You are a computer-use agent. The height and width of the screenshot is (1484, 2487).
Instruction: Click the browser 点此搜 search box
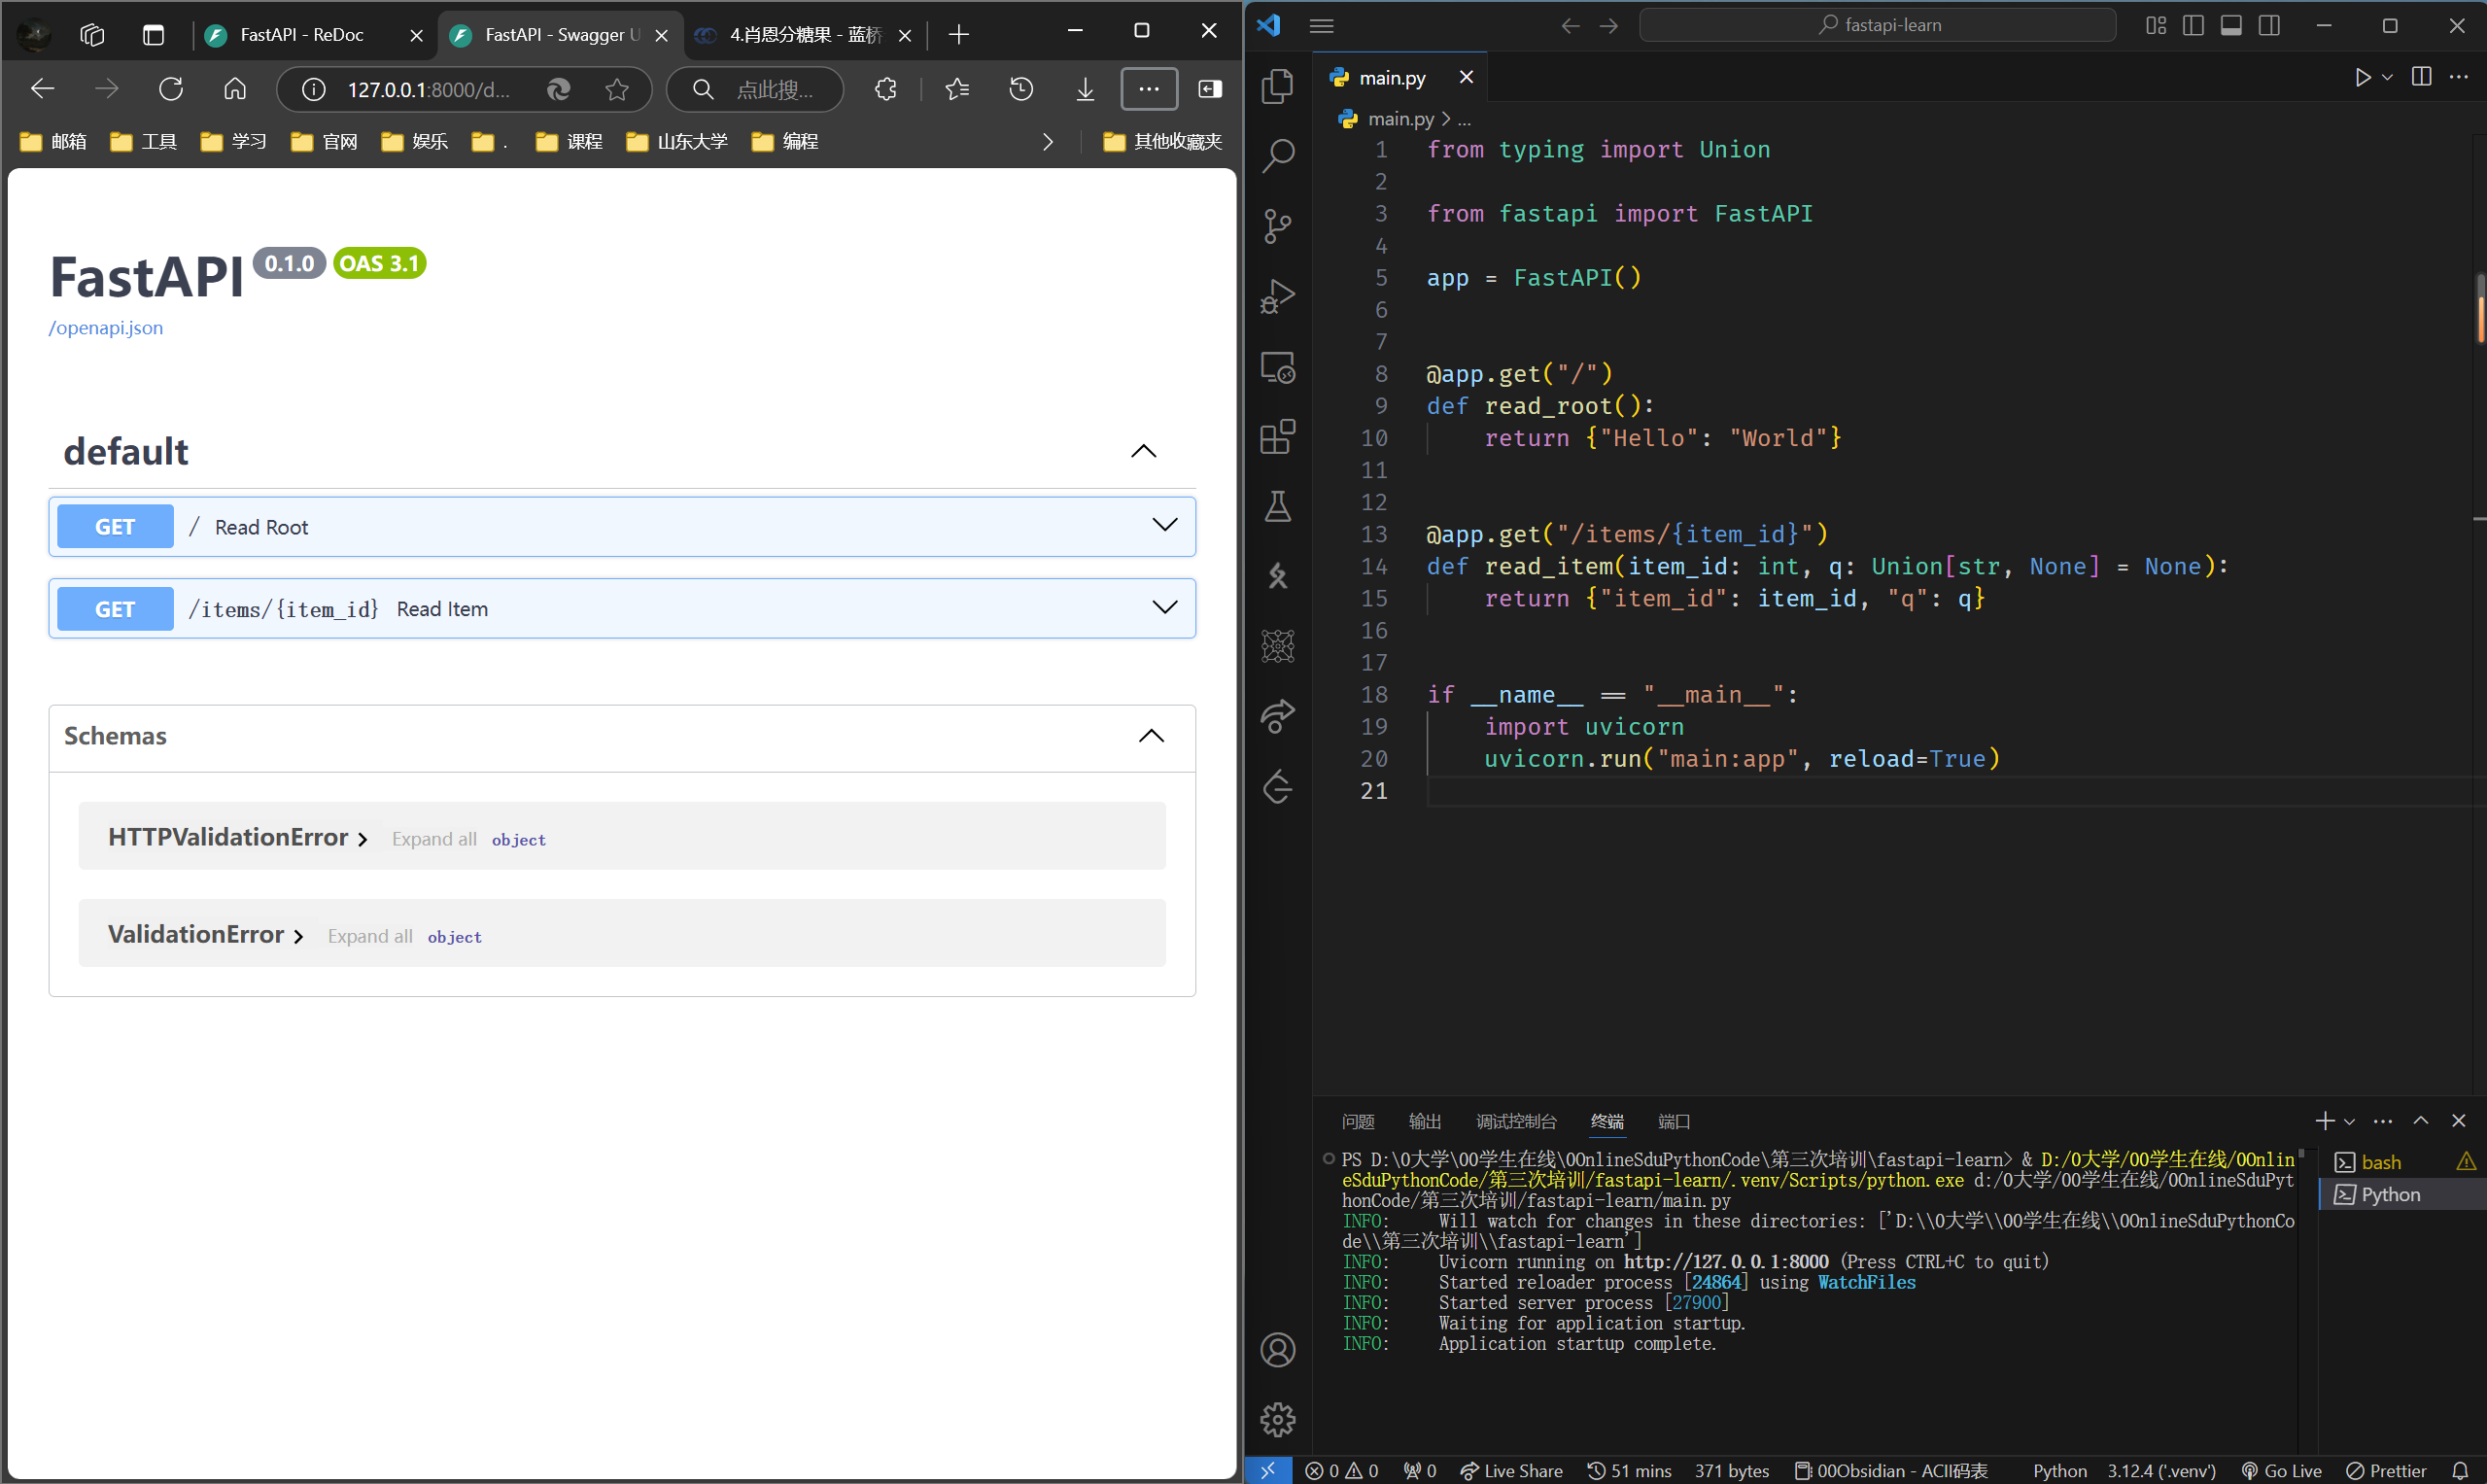coord(755,90)
